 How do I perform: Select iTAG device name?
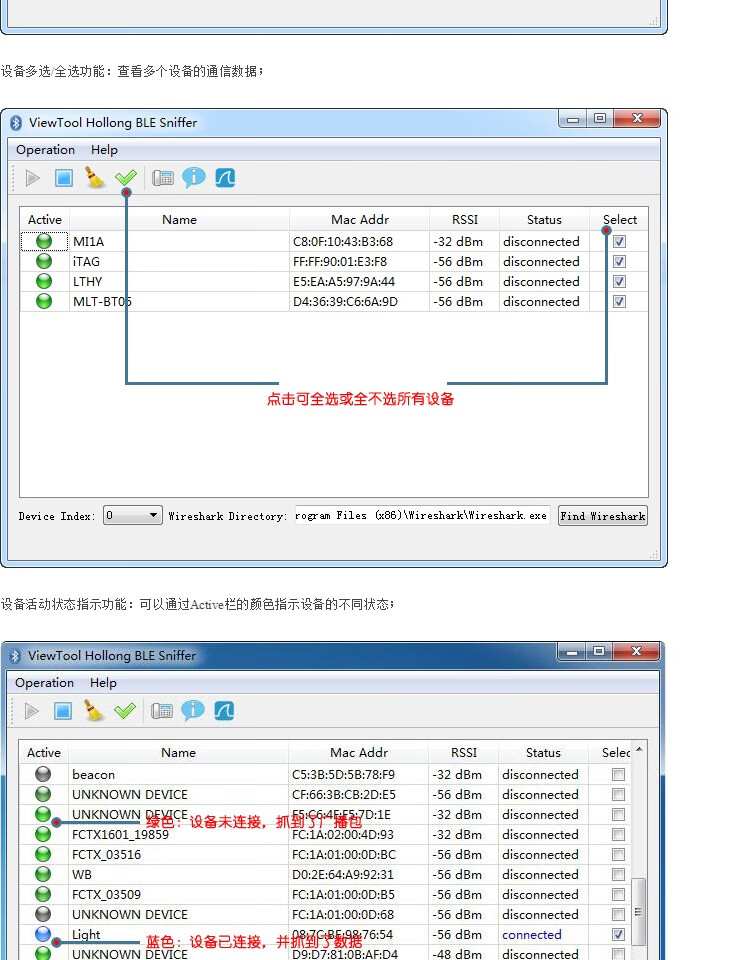(x=86, y=261)
